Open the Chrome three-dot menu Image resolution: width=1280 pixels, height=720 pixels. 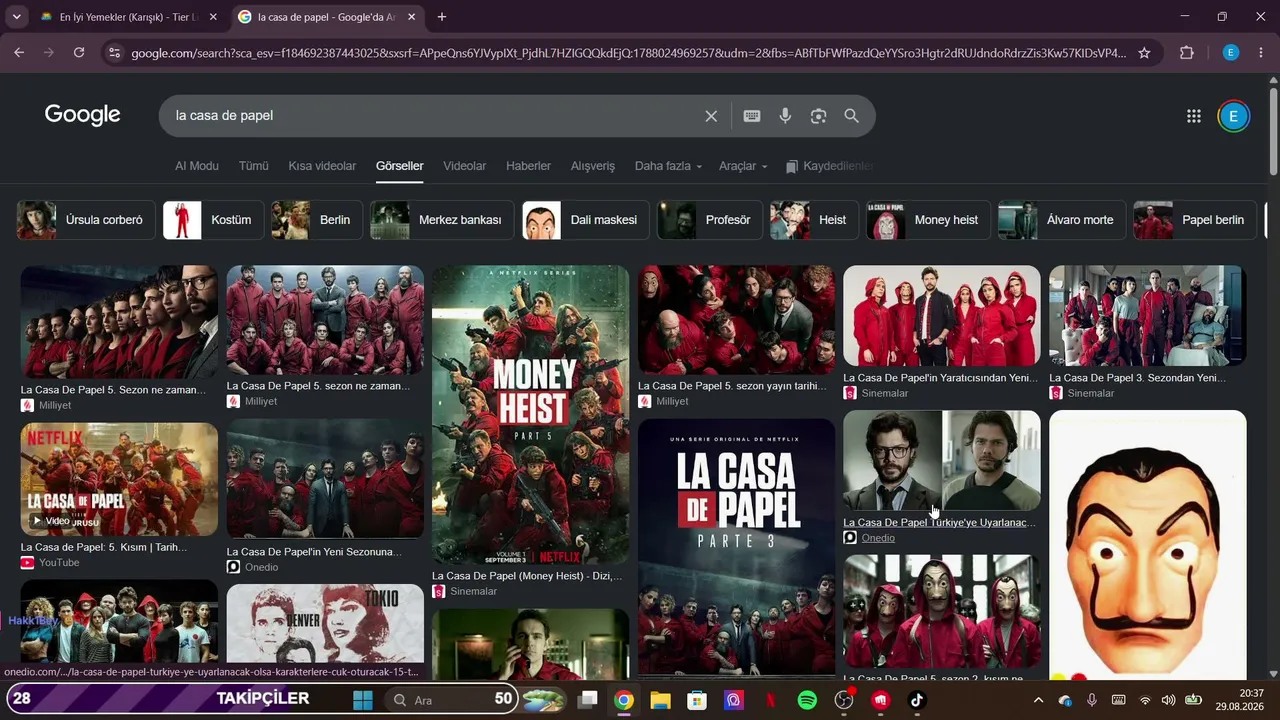pyautogui.click(x=1260, y=53)
